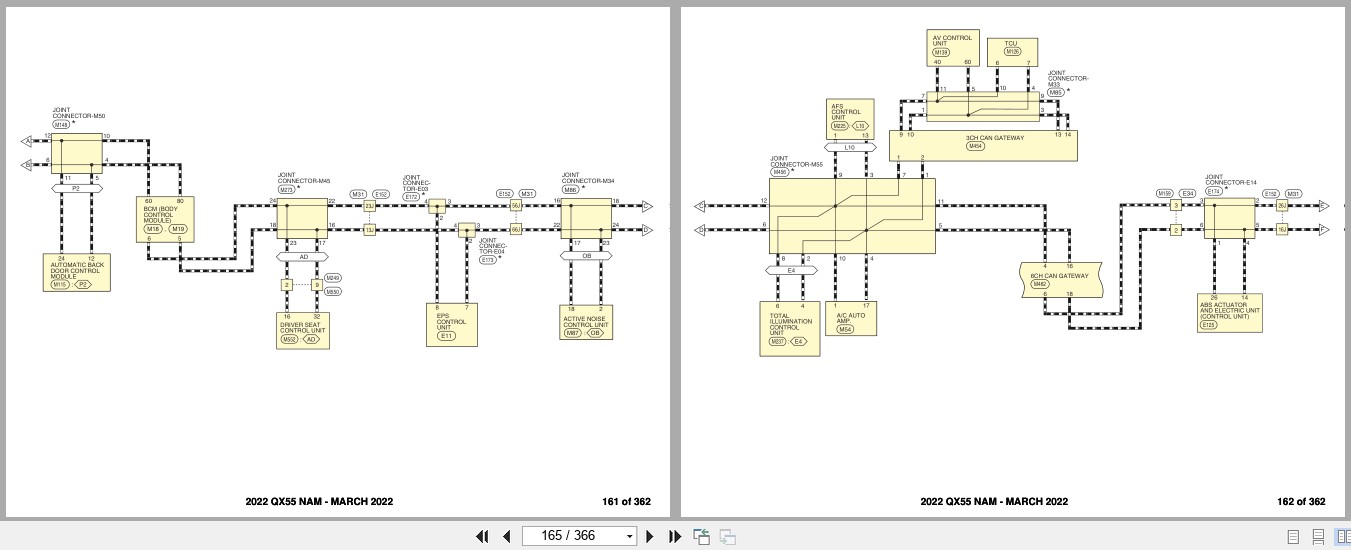Image resolution: width=1351 pixels, height=550 pixels.
Task: Switch to single page view
Action: click(x=1293, y=536)
